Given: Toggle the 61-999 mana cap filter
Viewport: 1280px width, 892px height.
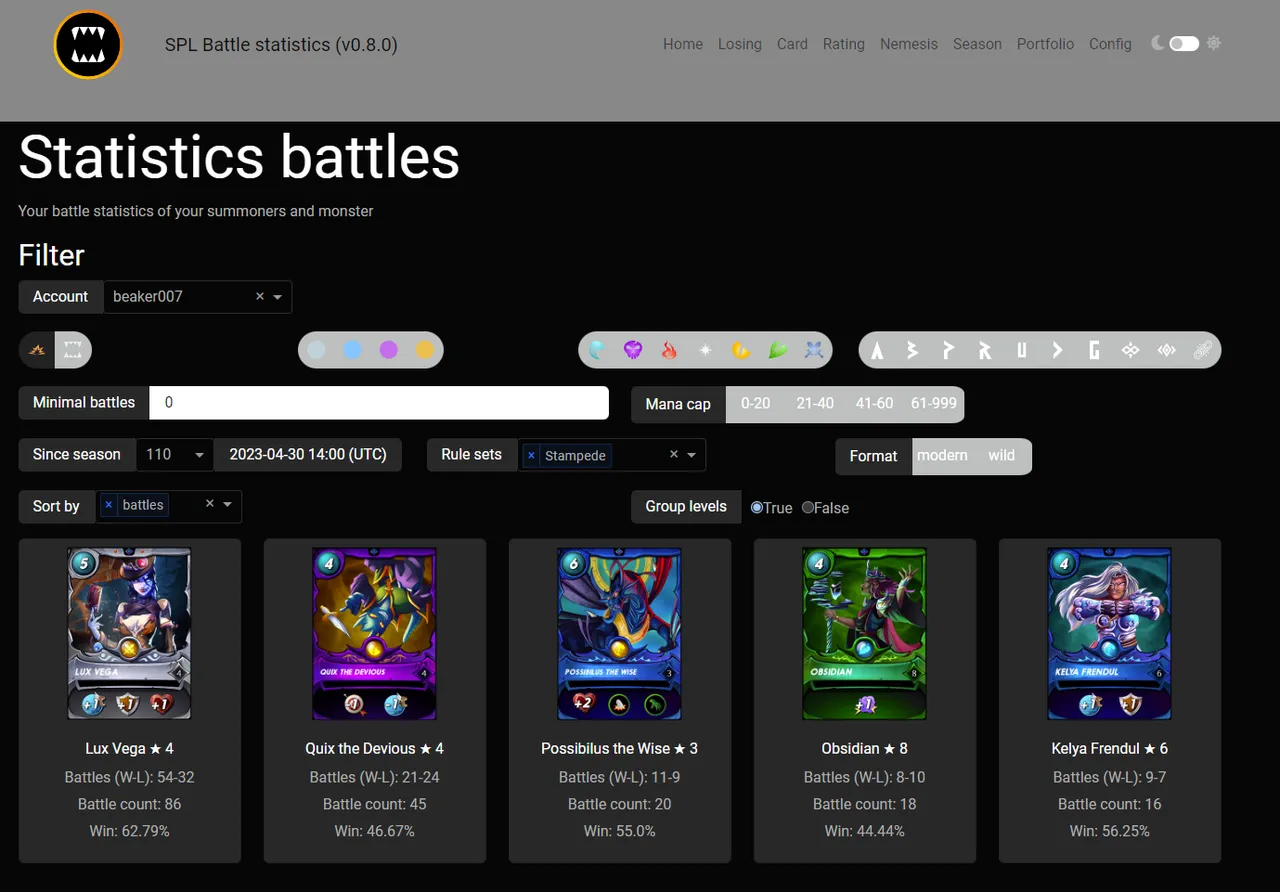Looking at the screenshot, I should tap(934, 403).
